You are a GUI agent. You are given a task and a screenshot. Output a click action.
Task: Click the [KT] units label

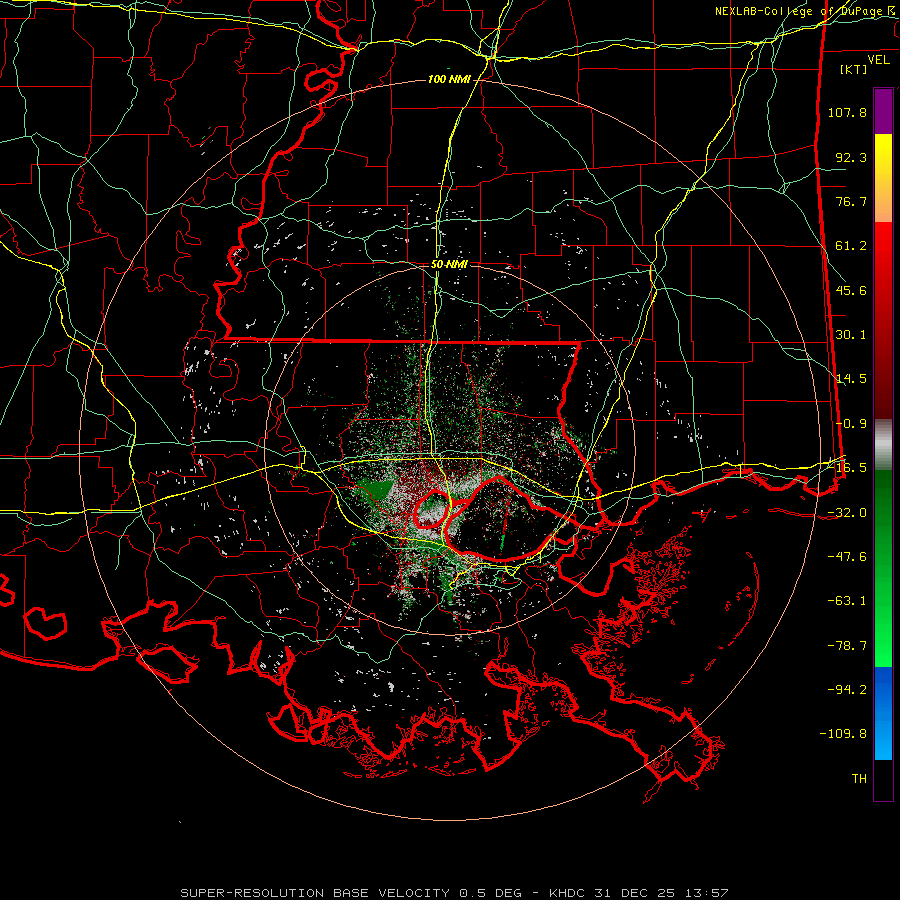[854, 69]
